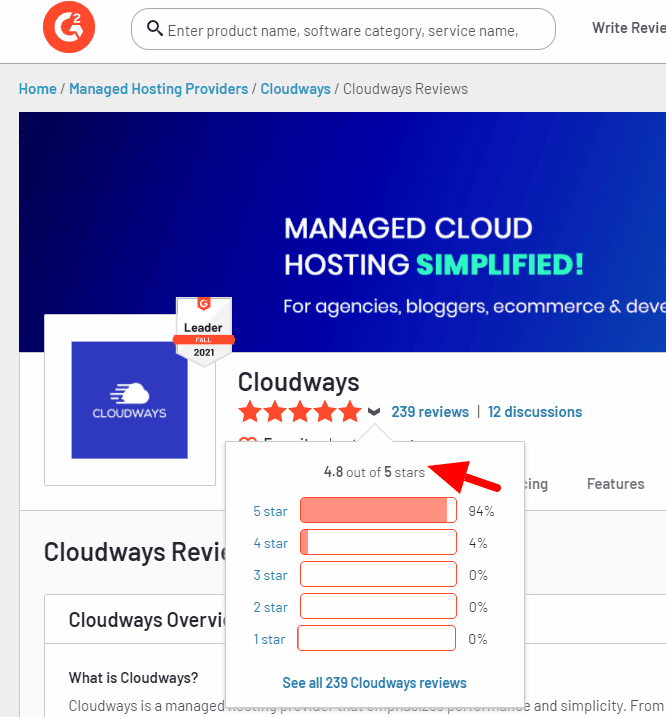Click the 3 star rating bar
The width and height of the screenshot is (666, 717).
(x=378, y=574)
